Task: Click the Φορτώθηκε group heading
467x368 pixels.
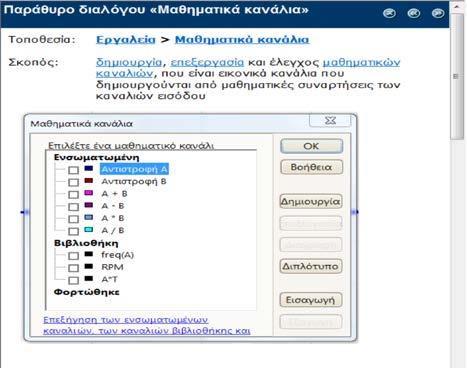Action: 87,292
